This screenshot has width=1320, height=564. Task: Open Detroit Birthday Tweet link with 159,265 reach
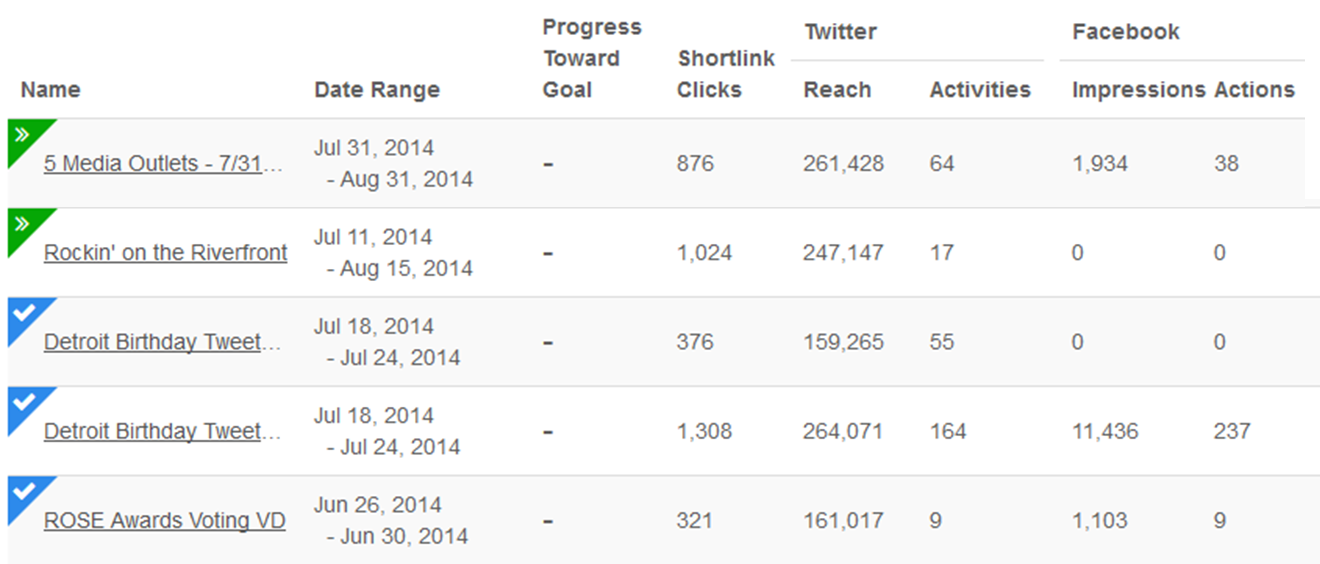click(162, 342)
